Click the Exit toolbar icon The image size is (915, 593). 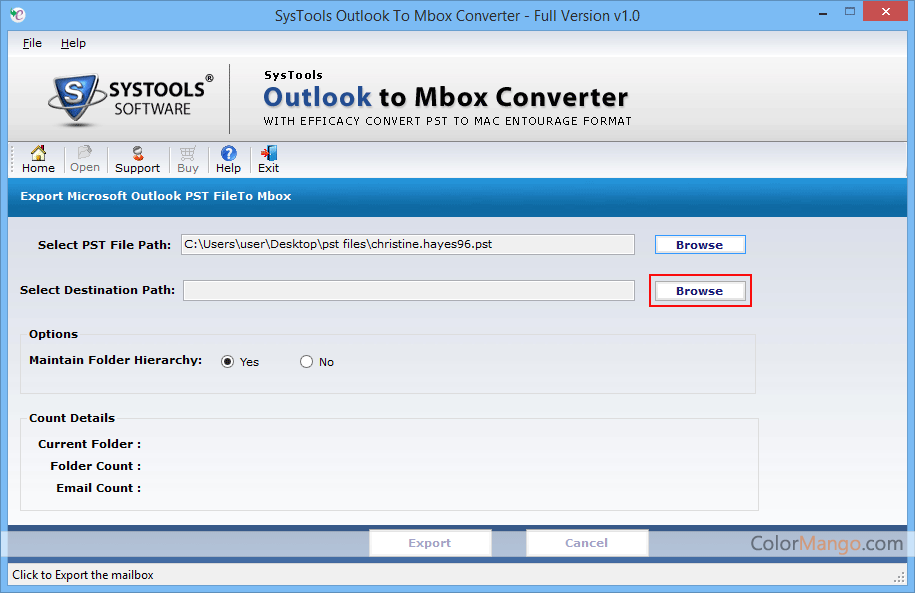tap(268, 159)
